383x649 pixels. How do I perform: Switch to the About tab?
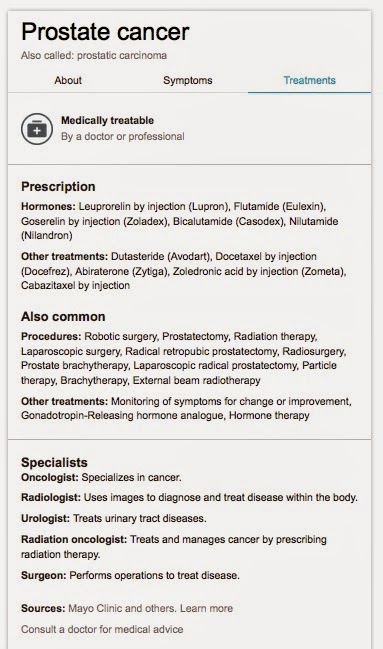point(68,80)
